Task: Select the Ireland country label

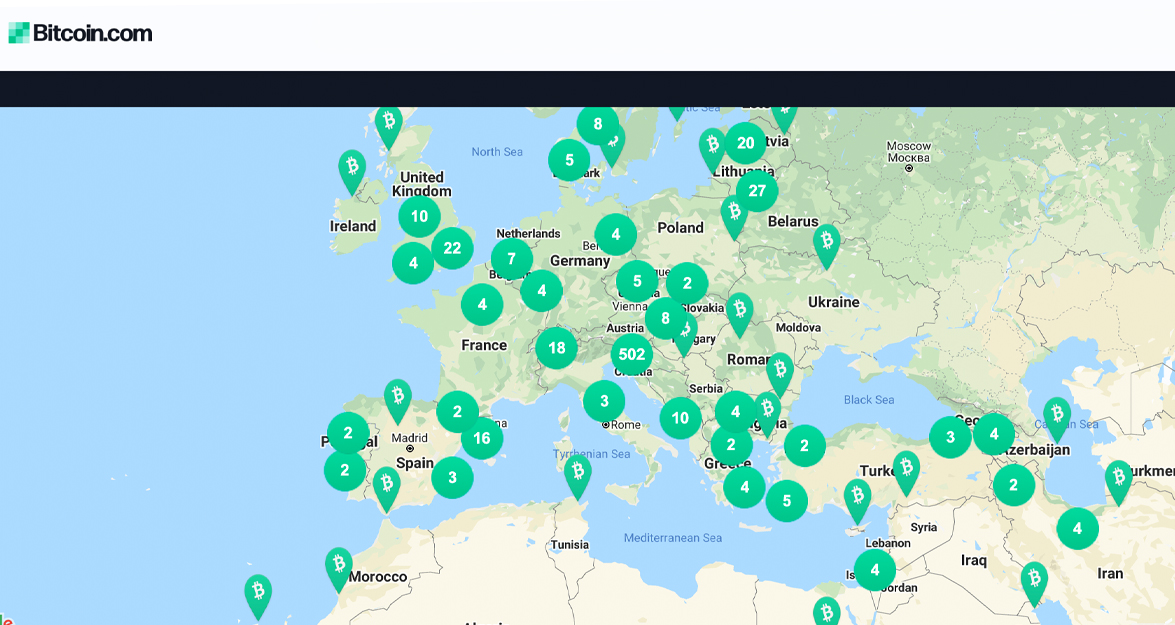Action: [x=353, y=226]
